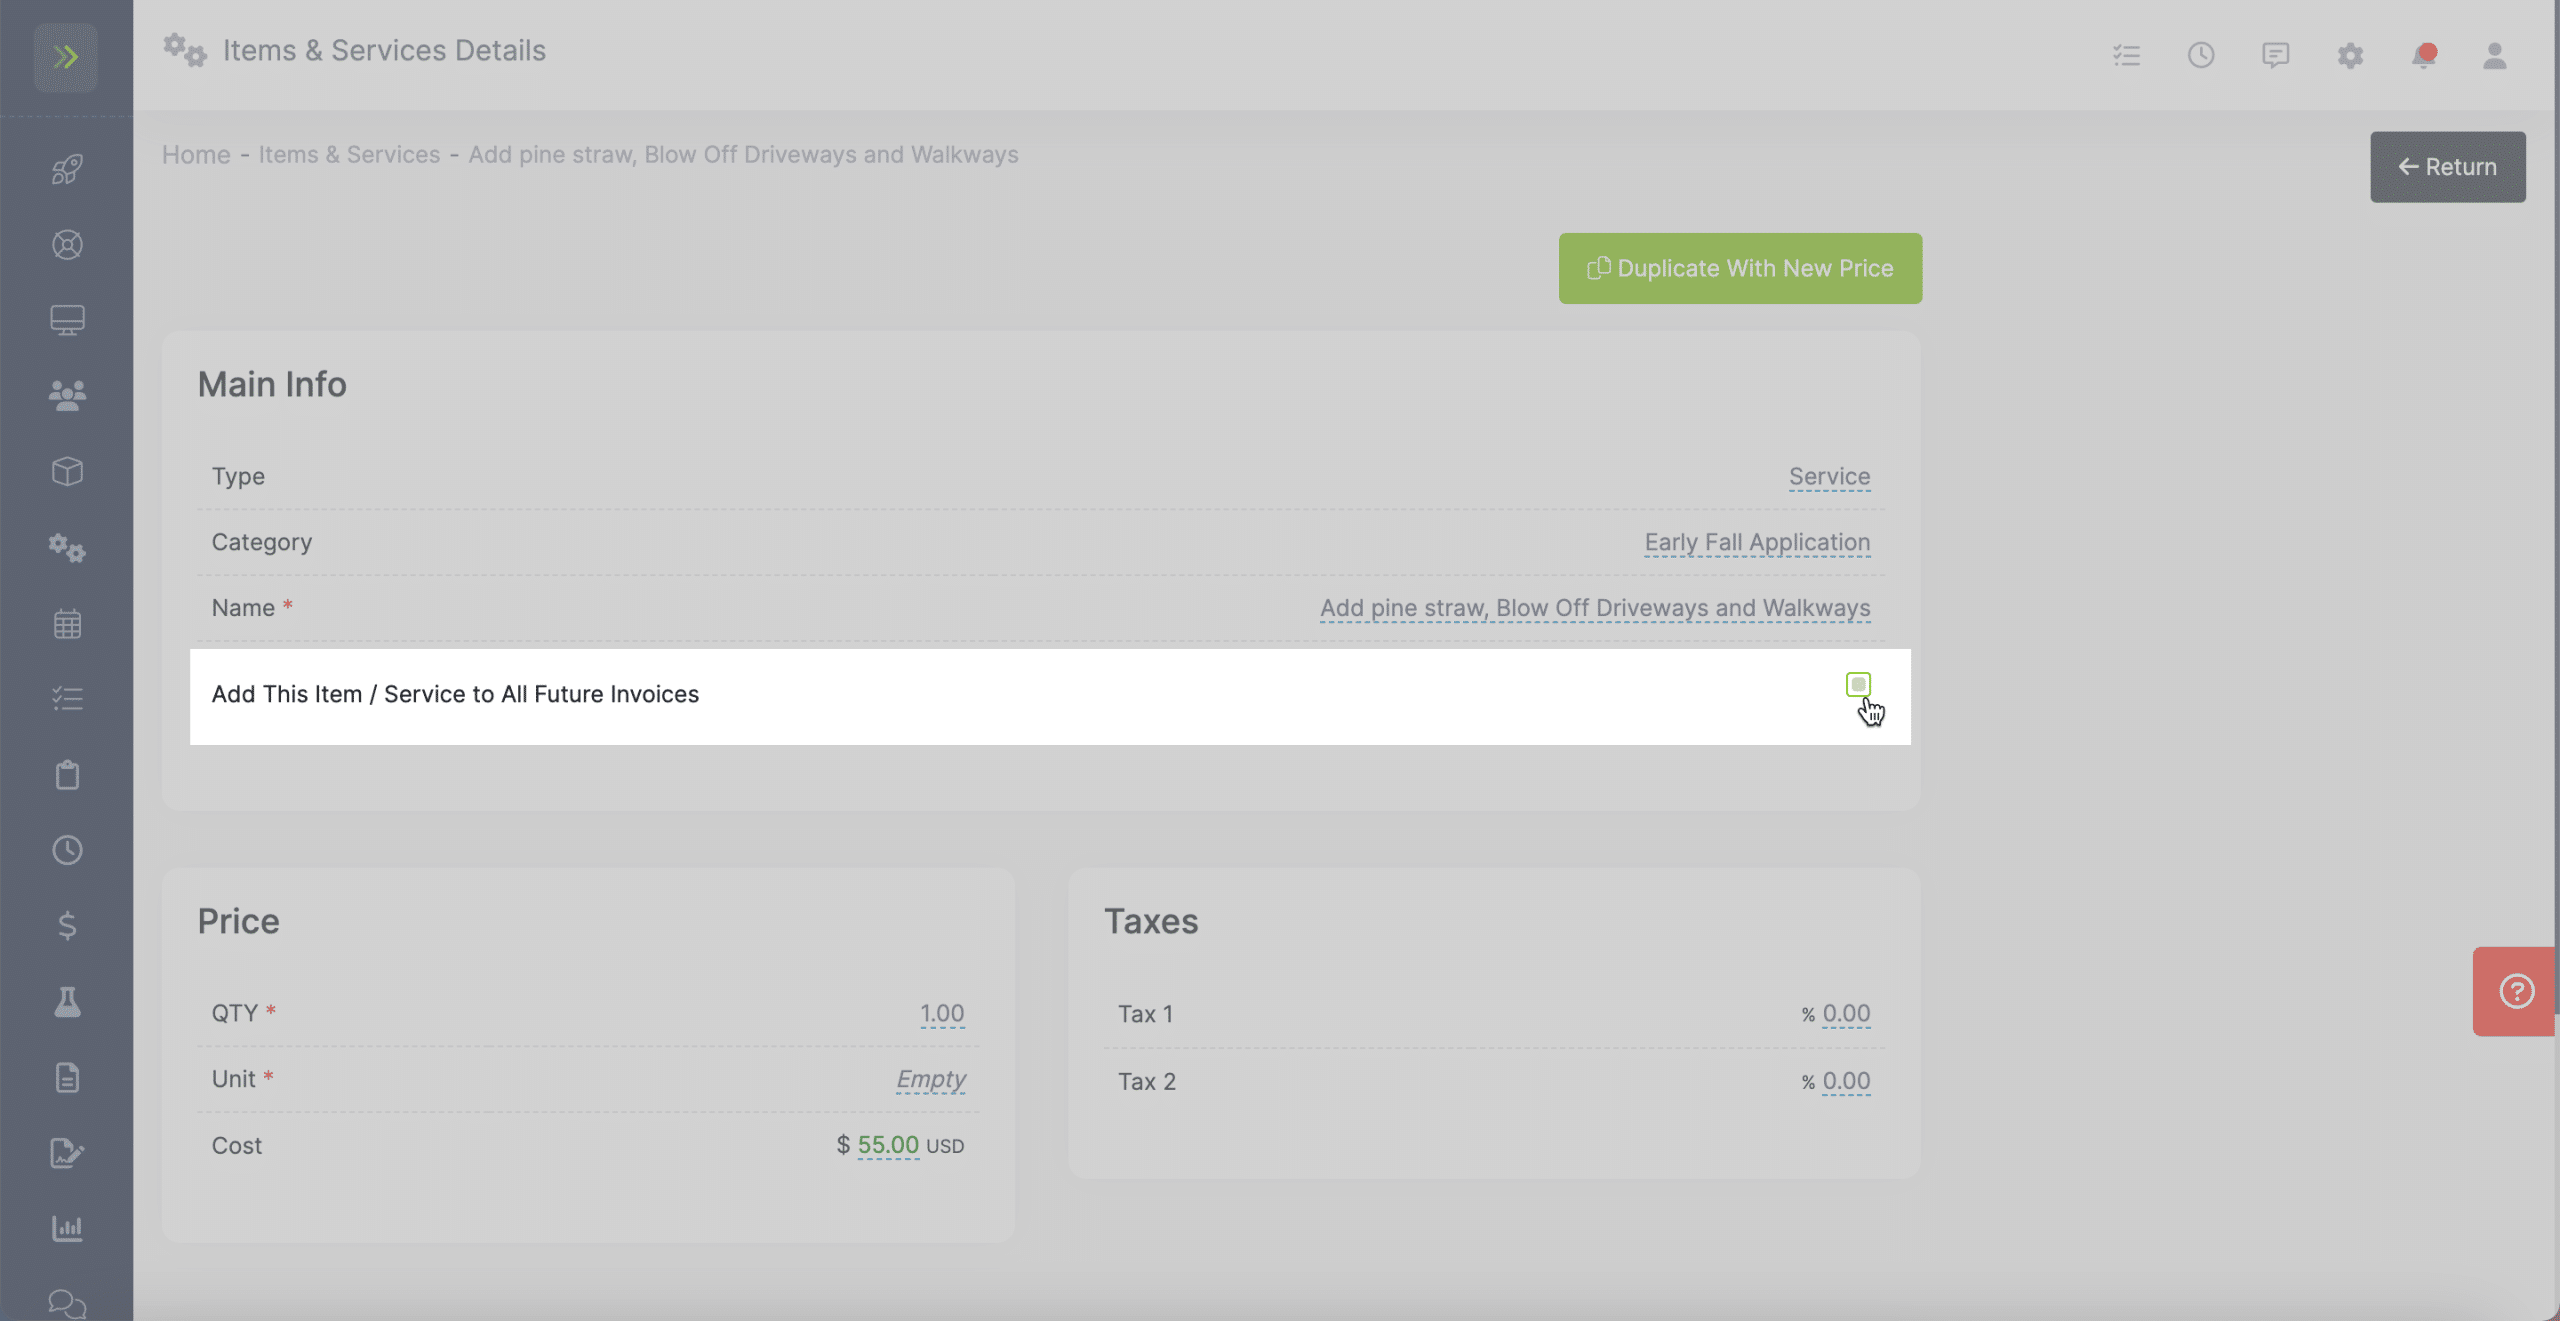The image size is (2560, 1321).
Task: Click the Return button
Action: (2447, 167)
